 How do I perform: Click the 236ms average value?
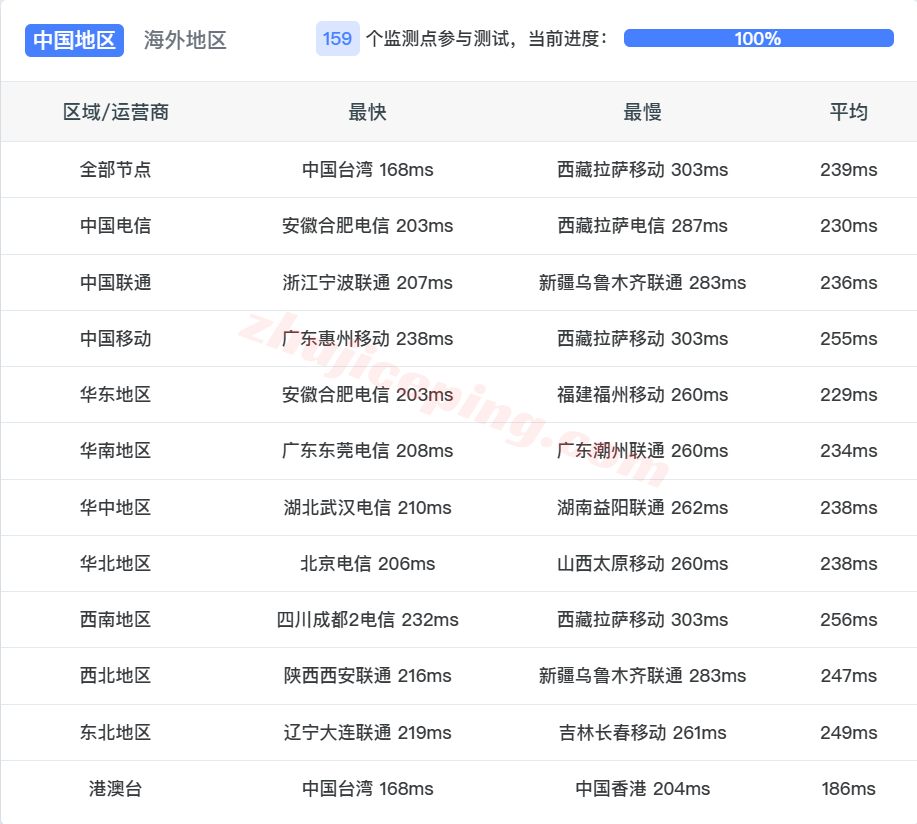(849, 282)
